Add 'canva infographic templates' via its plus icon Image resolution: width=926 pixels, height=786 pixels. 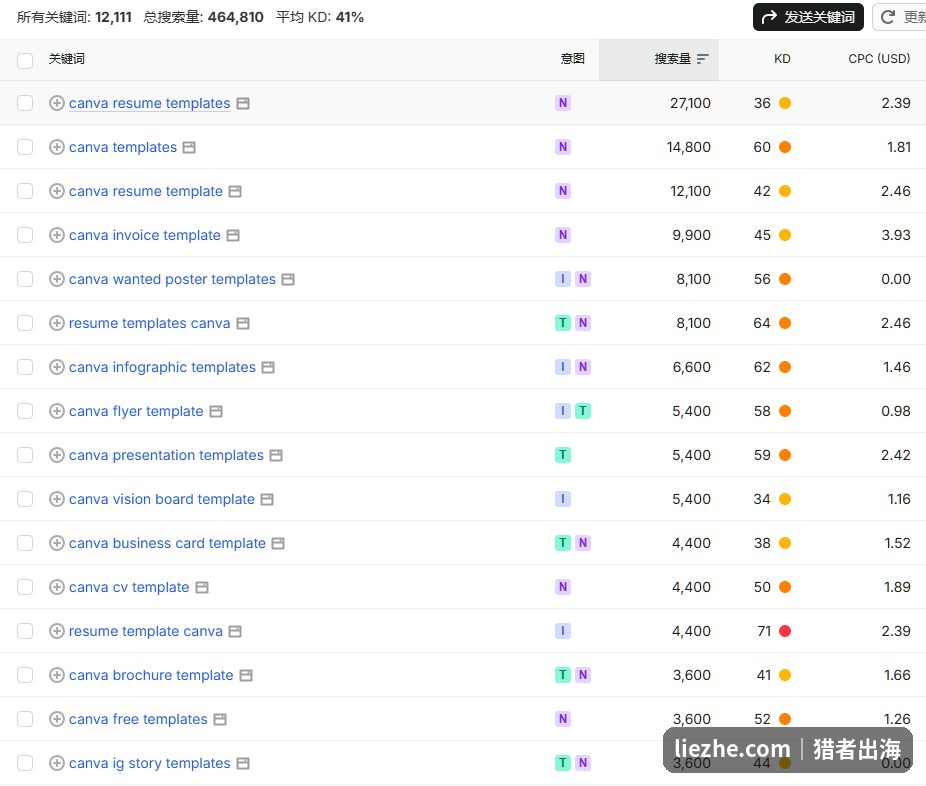(57, 367)
